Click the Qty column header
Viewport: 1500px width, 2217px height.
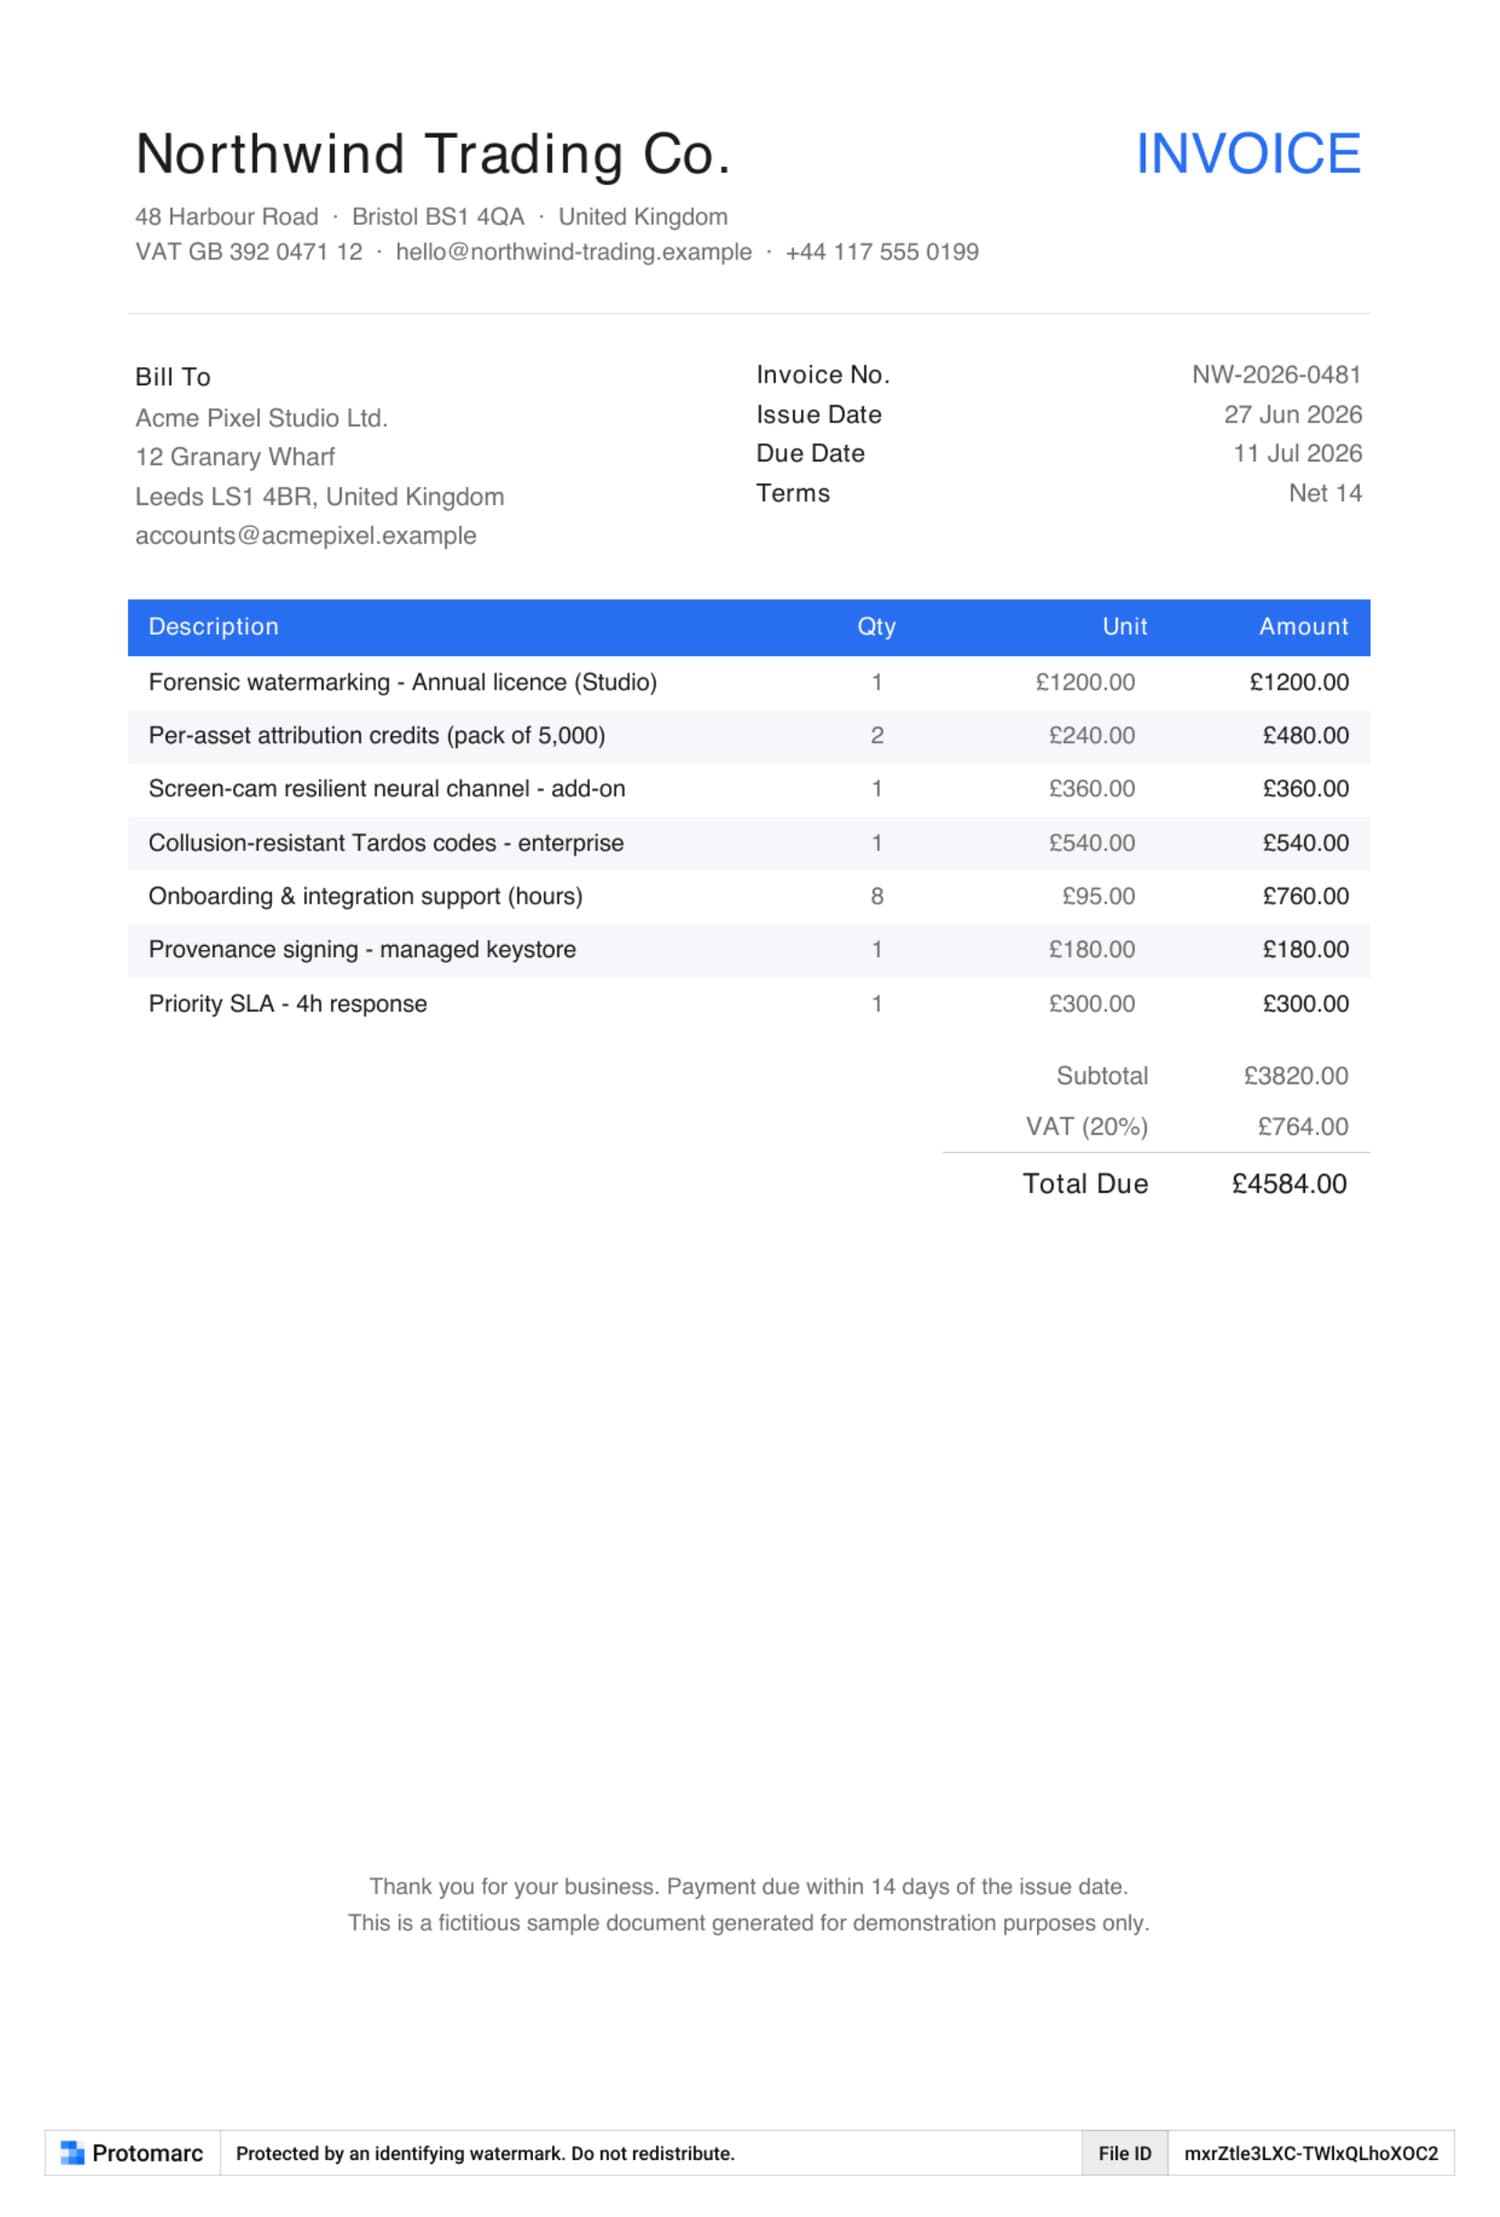[x=876, y=627]
